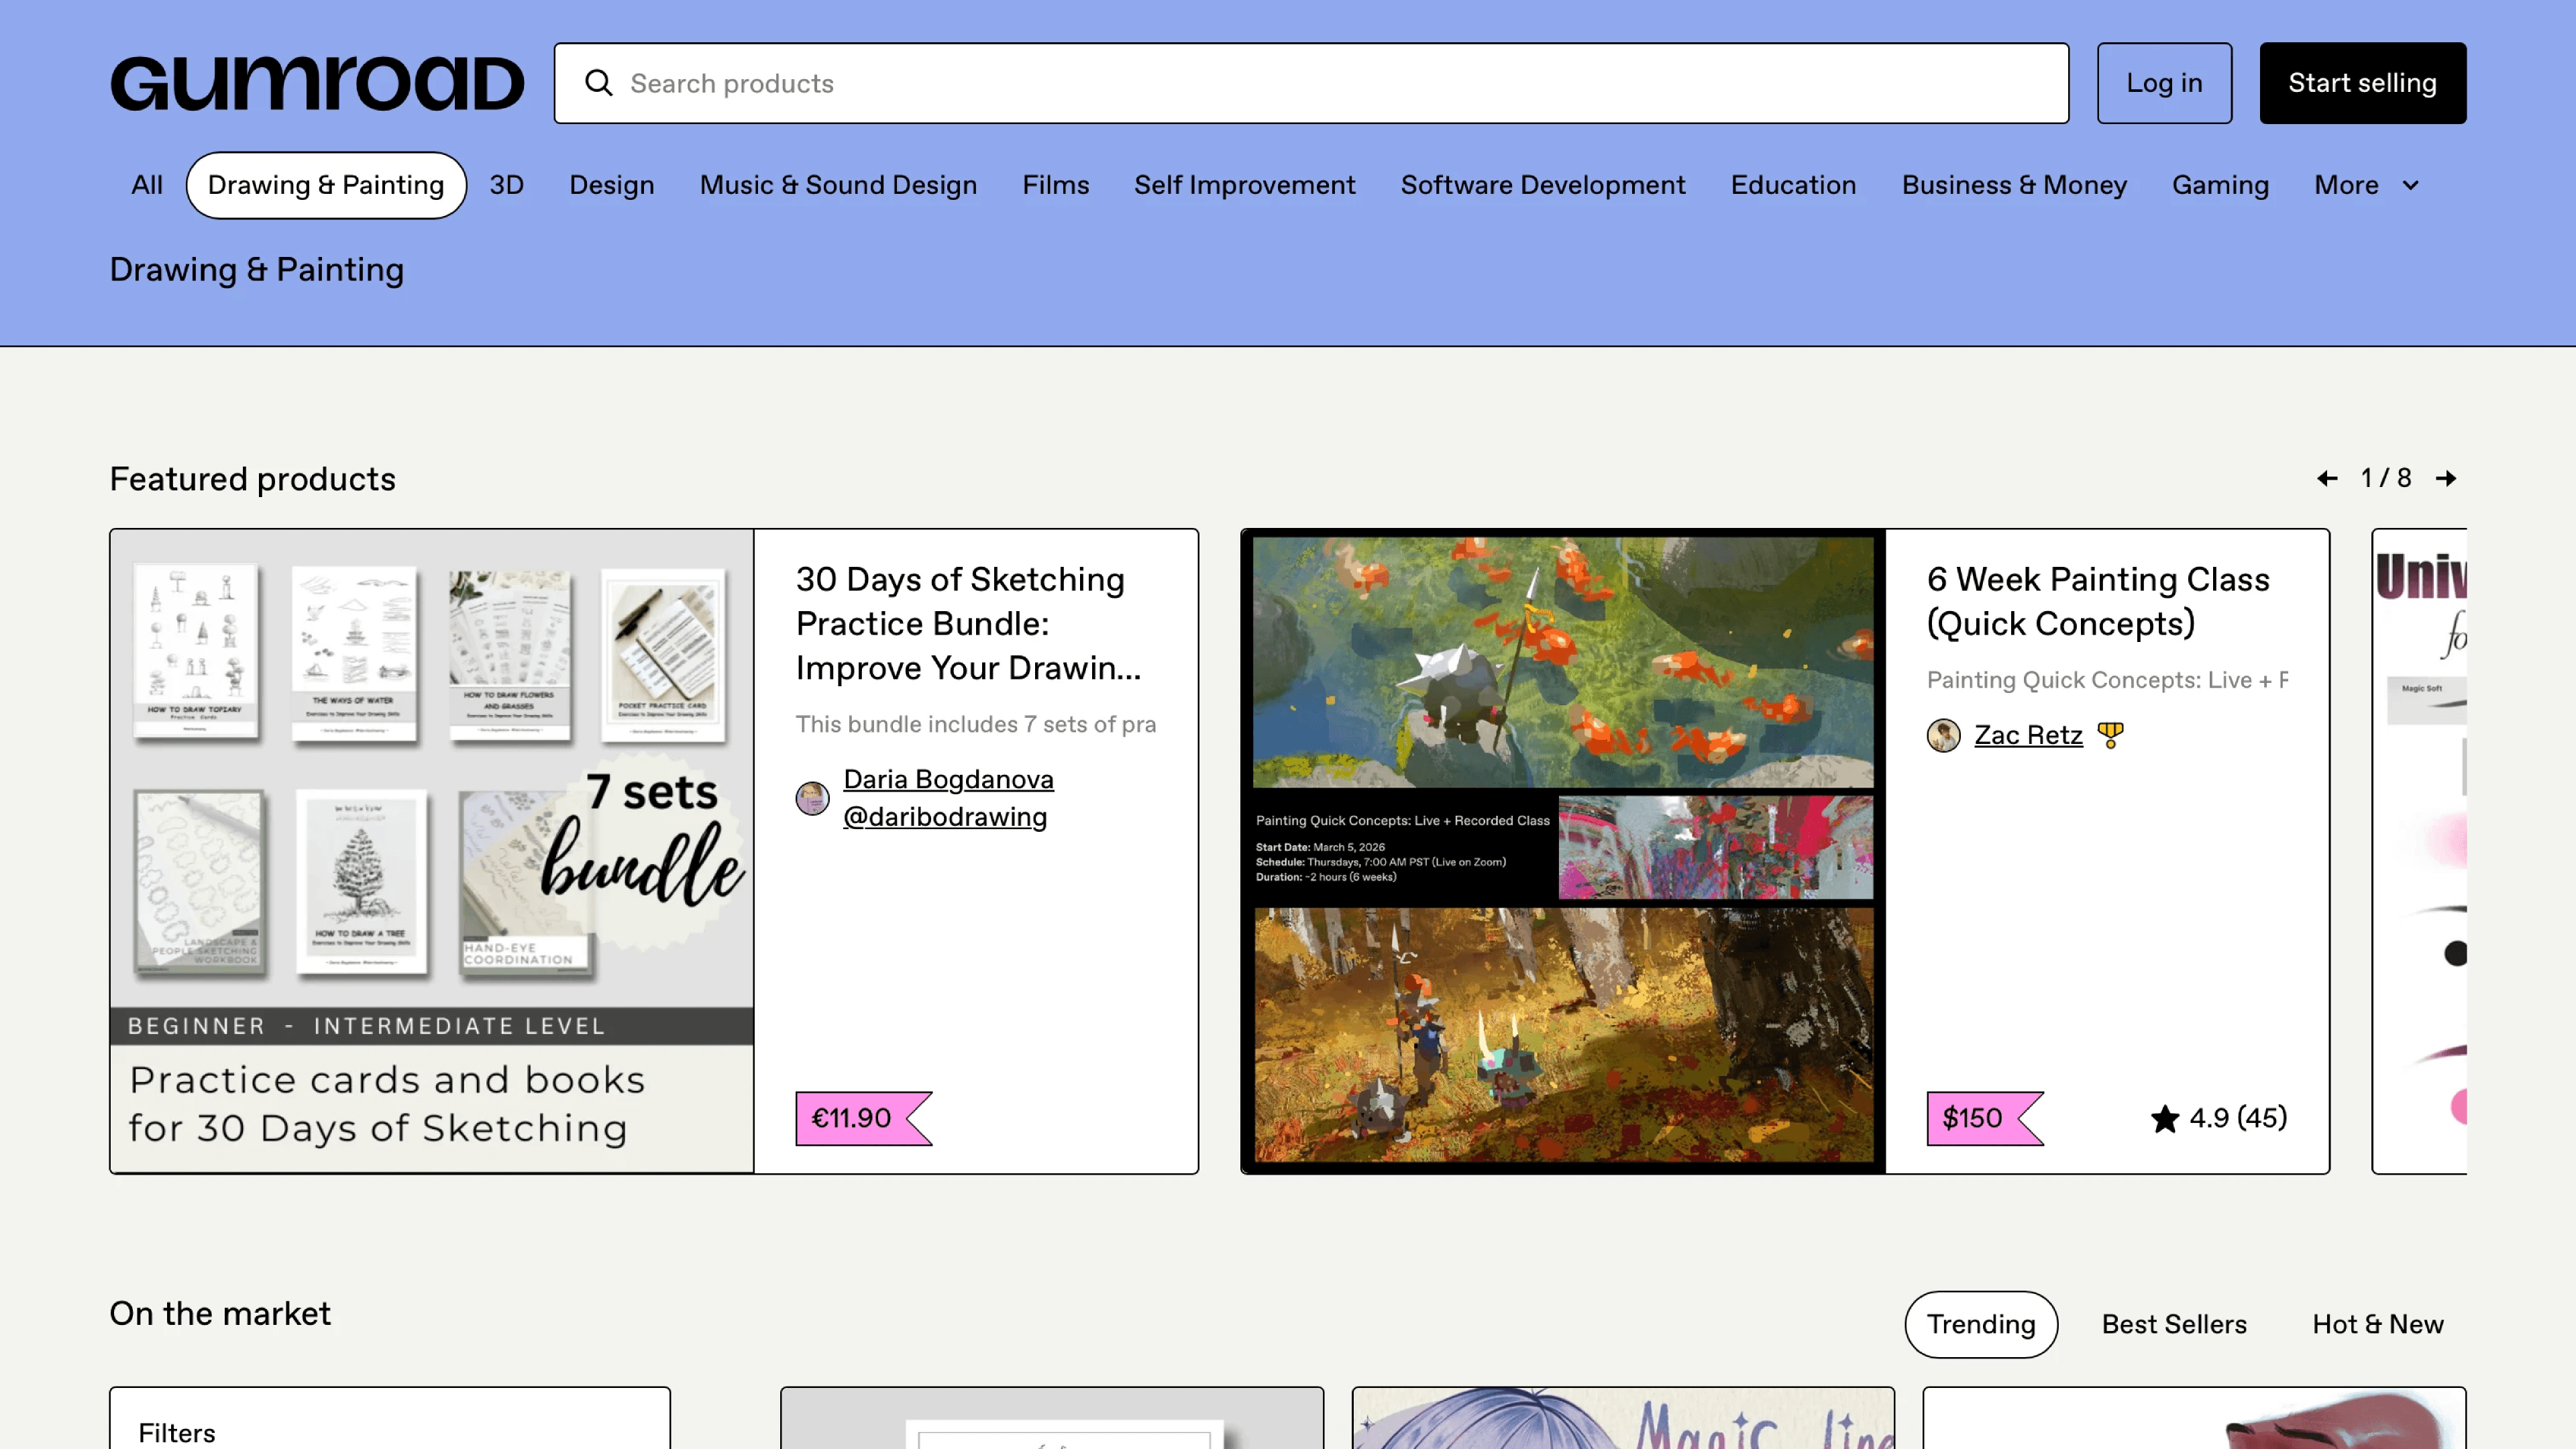Screen dimensions: 2576x1449
Task: Open Zac Retz profile link
Action: click(x=2028, y=735)
